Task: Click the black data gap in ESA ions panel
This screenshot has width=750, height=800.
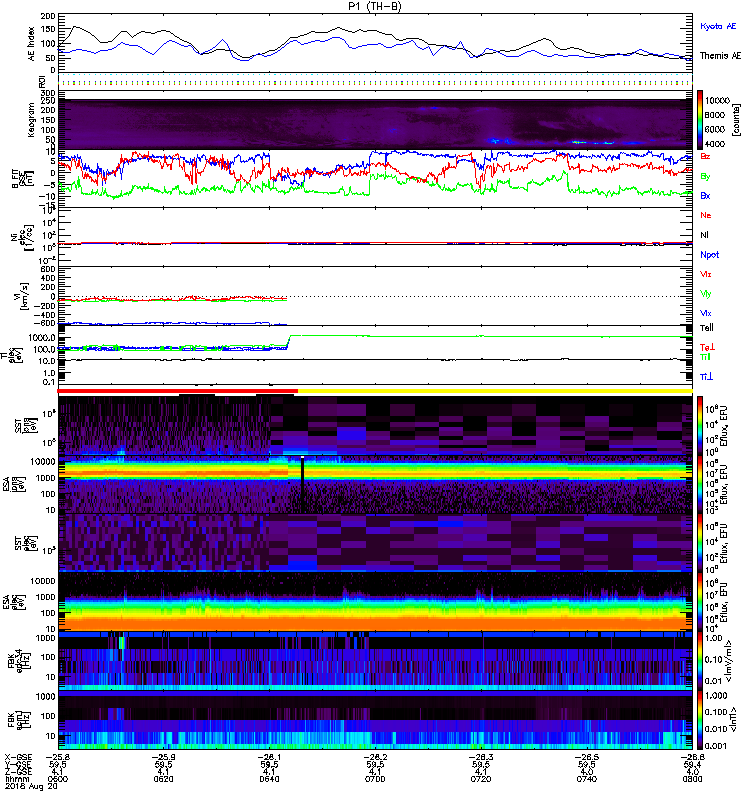Action: point(303,485)
